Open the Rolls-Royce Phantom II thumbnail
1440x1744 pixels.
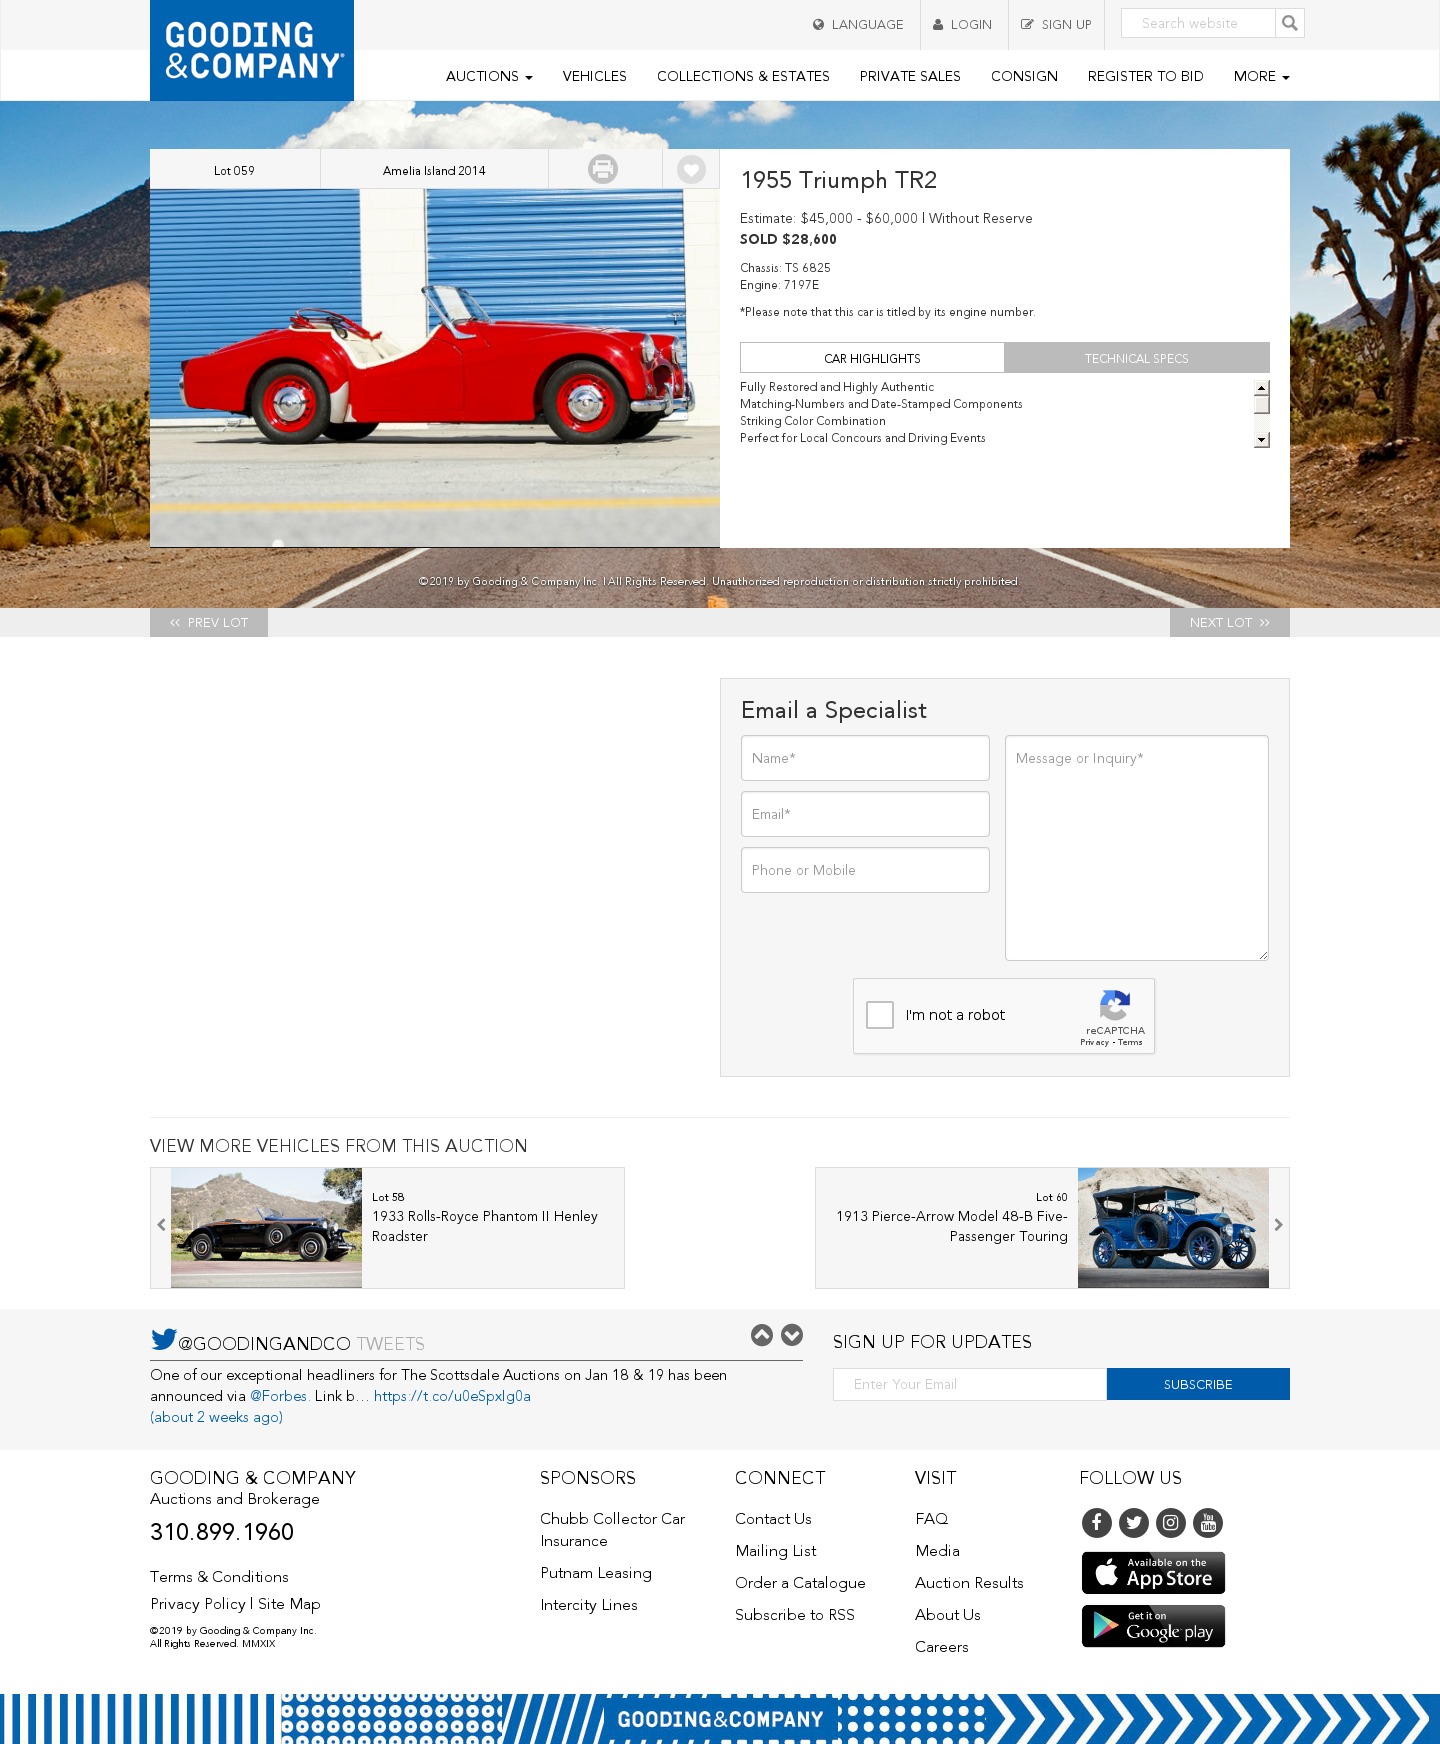(266, 1228)
